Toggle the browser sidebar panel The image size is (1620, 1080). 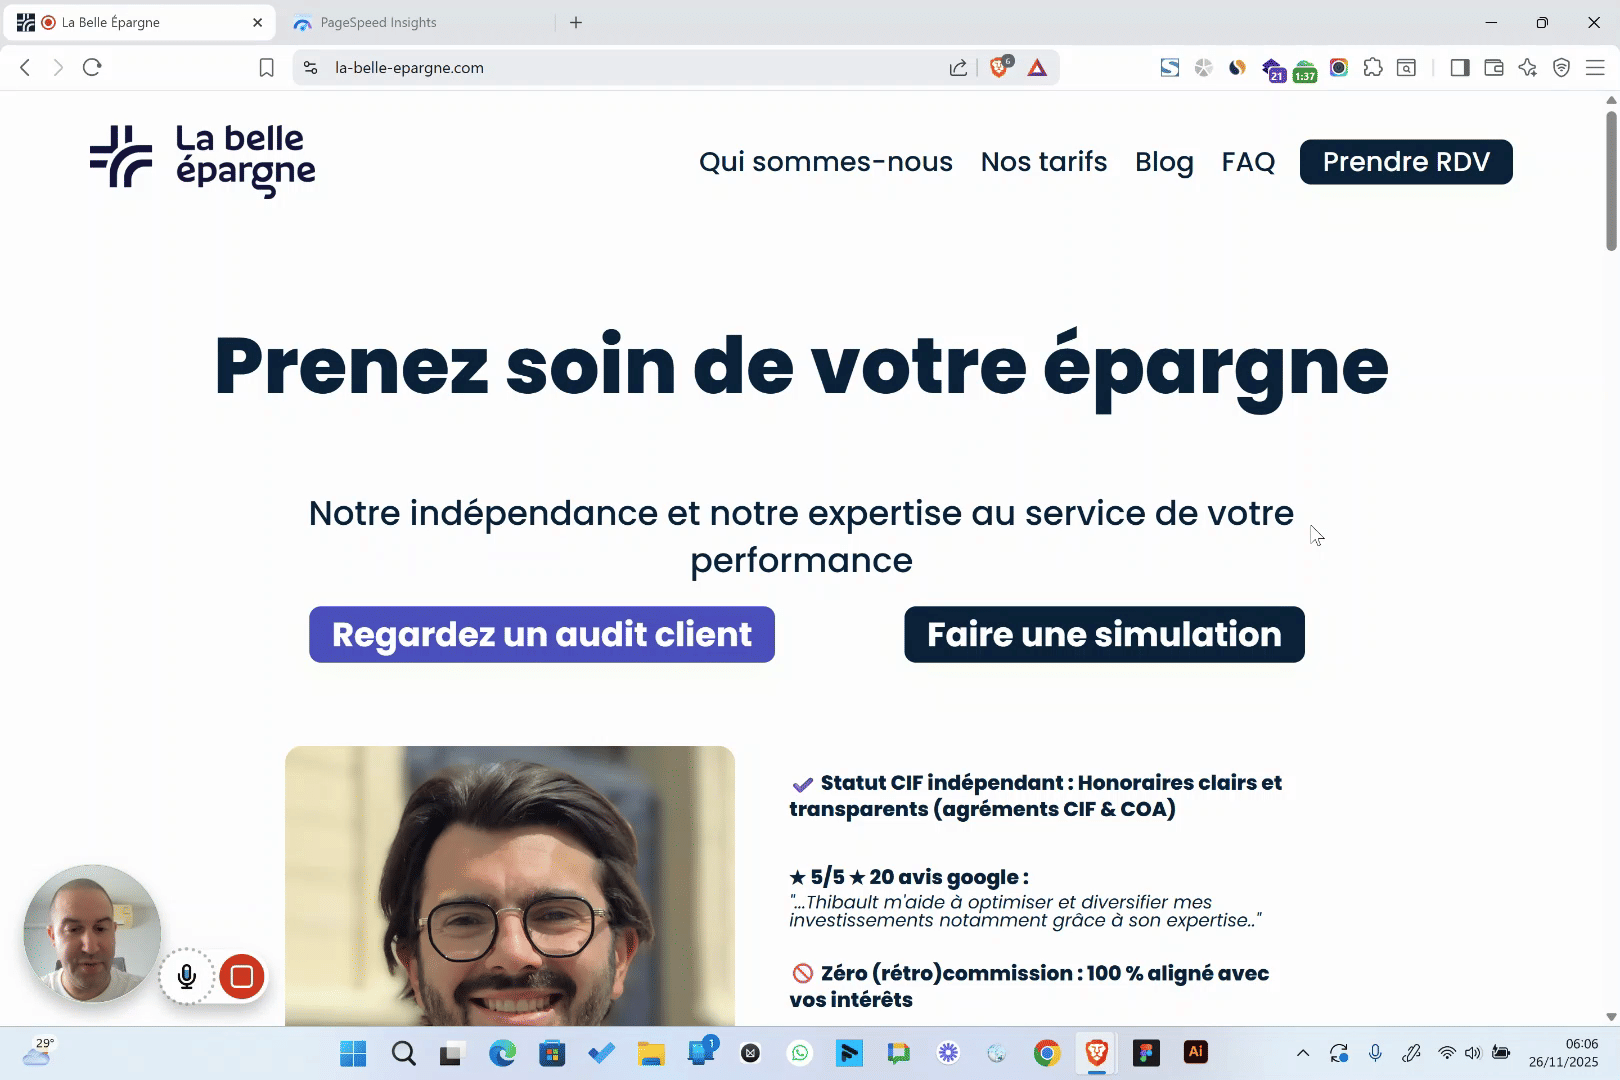click(x=1460, y=68)
